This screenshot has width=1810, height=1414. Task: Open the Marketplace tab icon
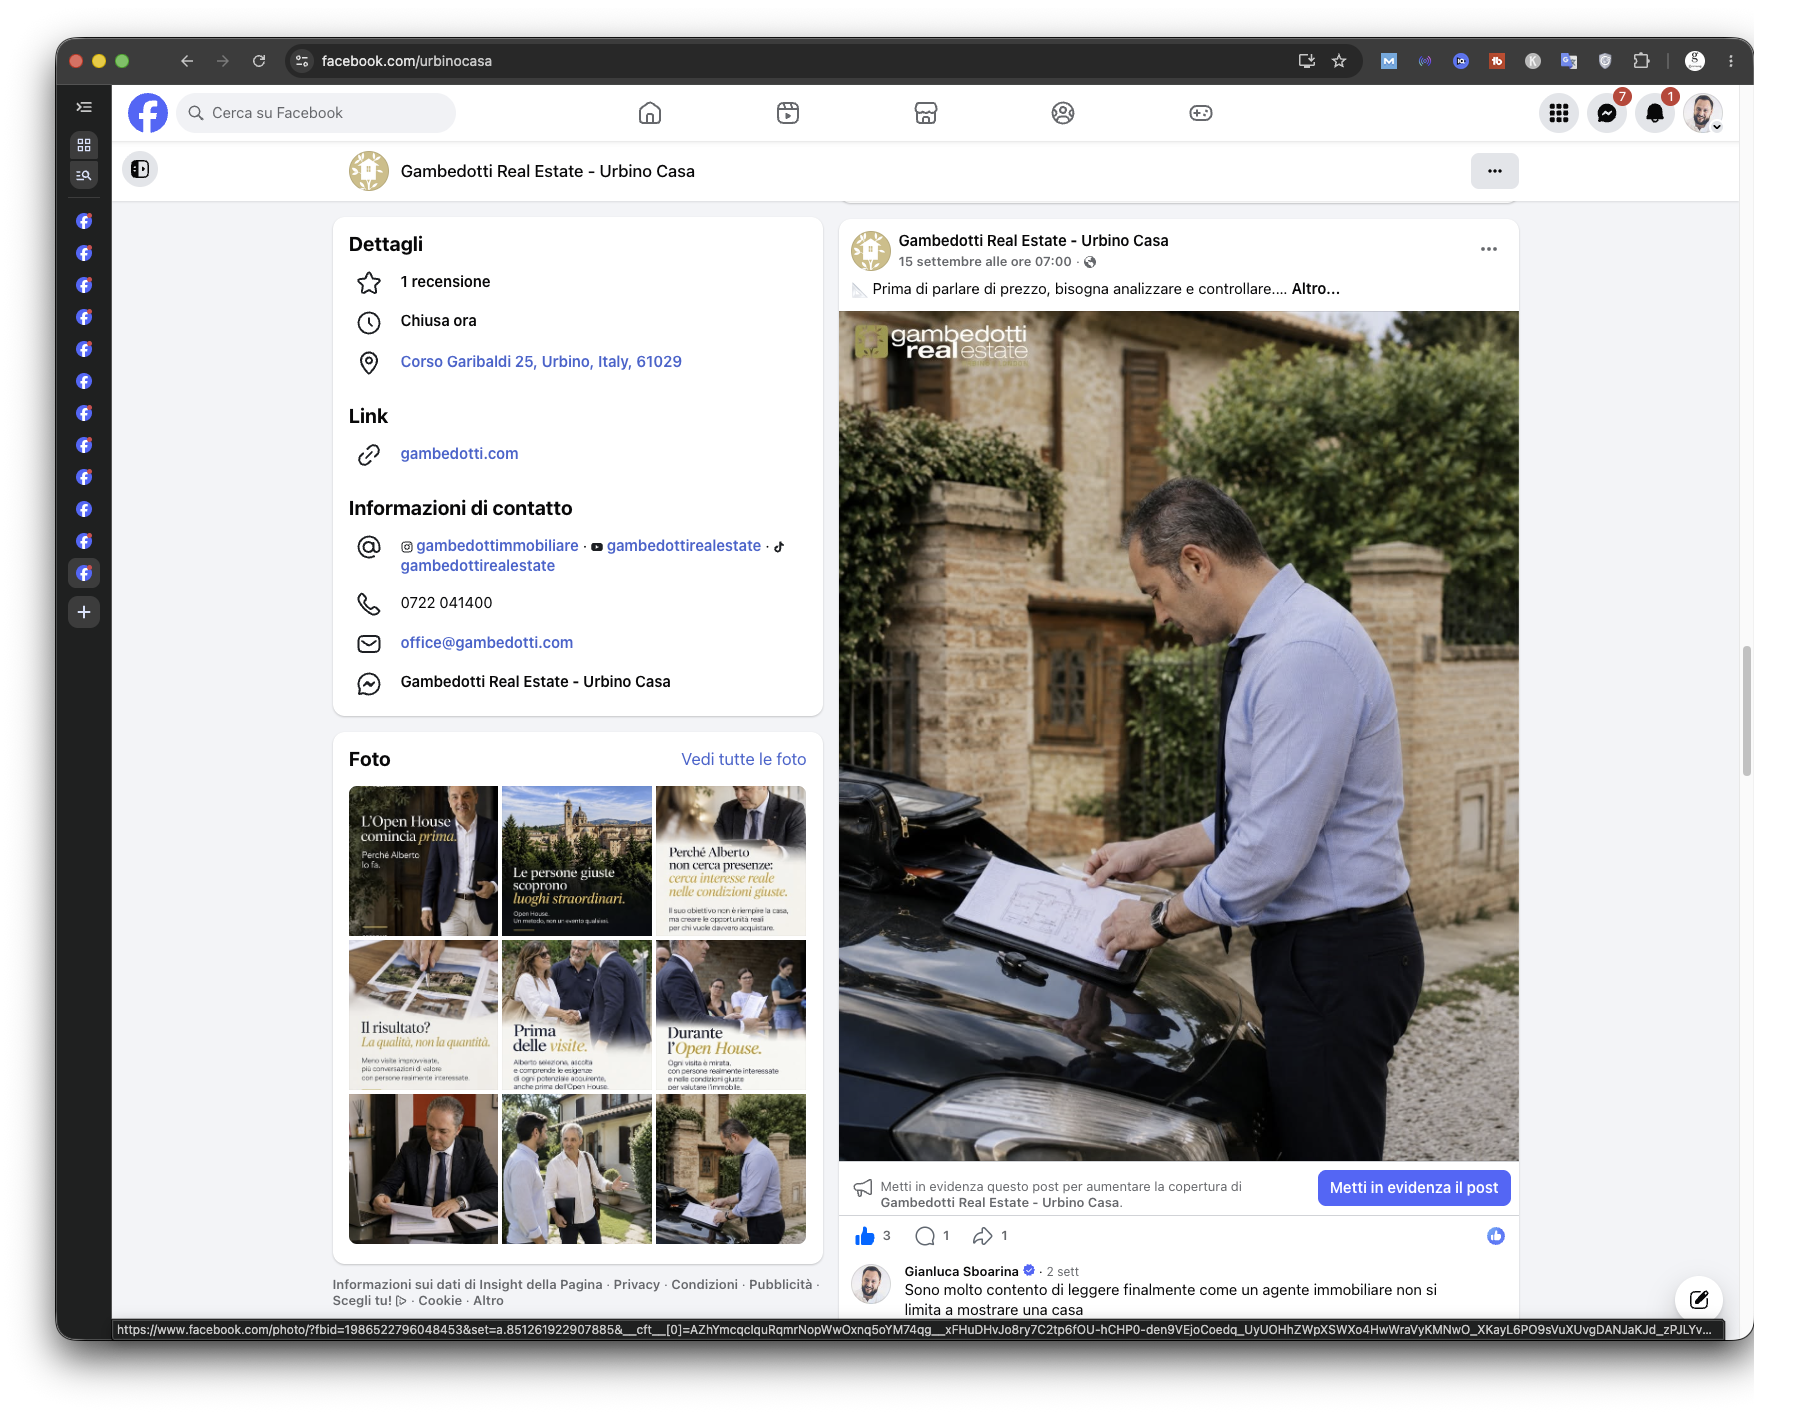(x=926, y=113)
